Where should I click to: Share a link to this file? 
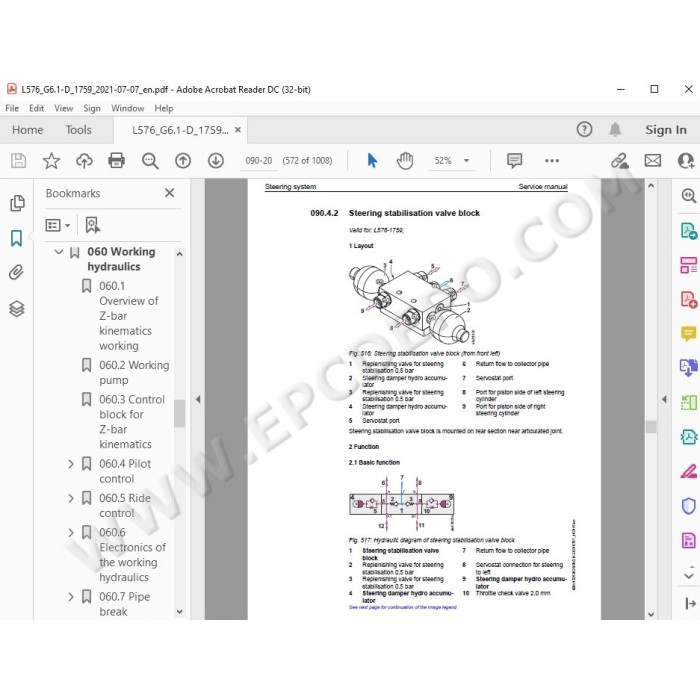(620, 161)
